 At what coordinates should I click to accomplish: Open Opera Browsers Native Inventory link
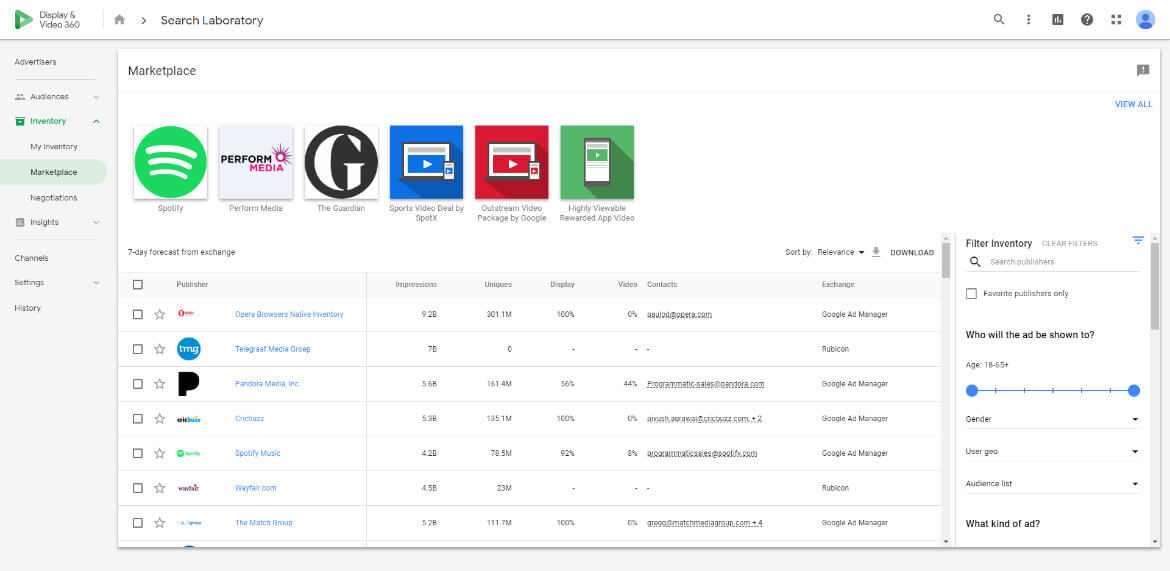coord(290,314)
